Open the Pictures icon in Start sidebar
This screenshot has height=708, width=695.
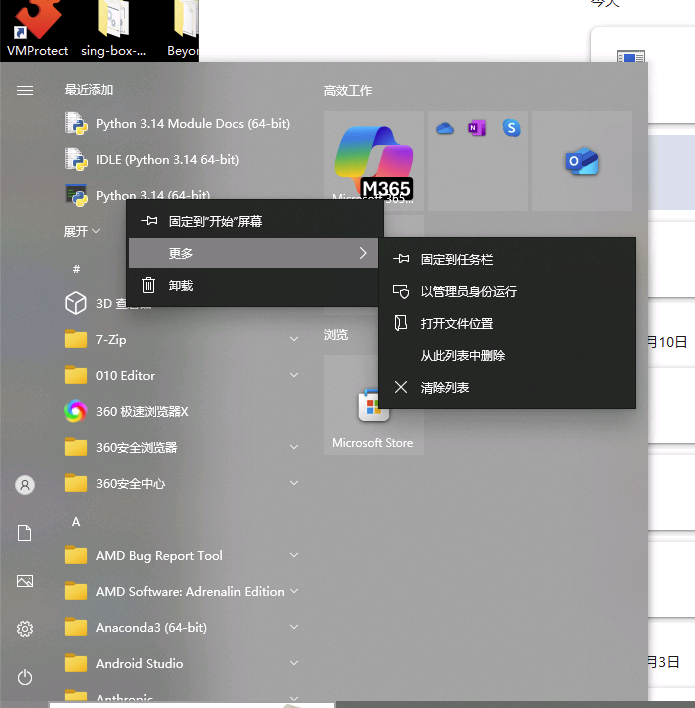tap(25, 581)
